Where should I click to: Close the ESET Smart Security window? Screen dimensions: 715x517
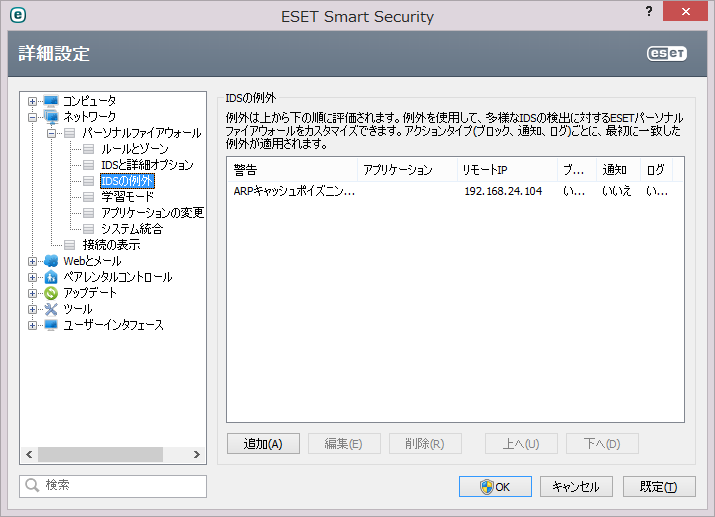[685, 11]
